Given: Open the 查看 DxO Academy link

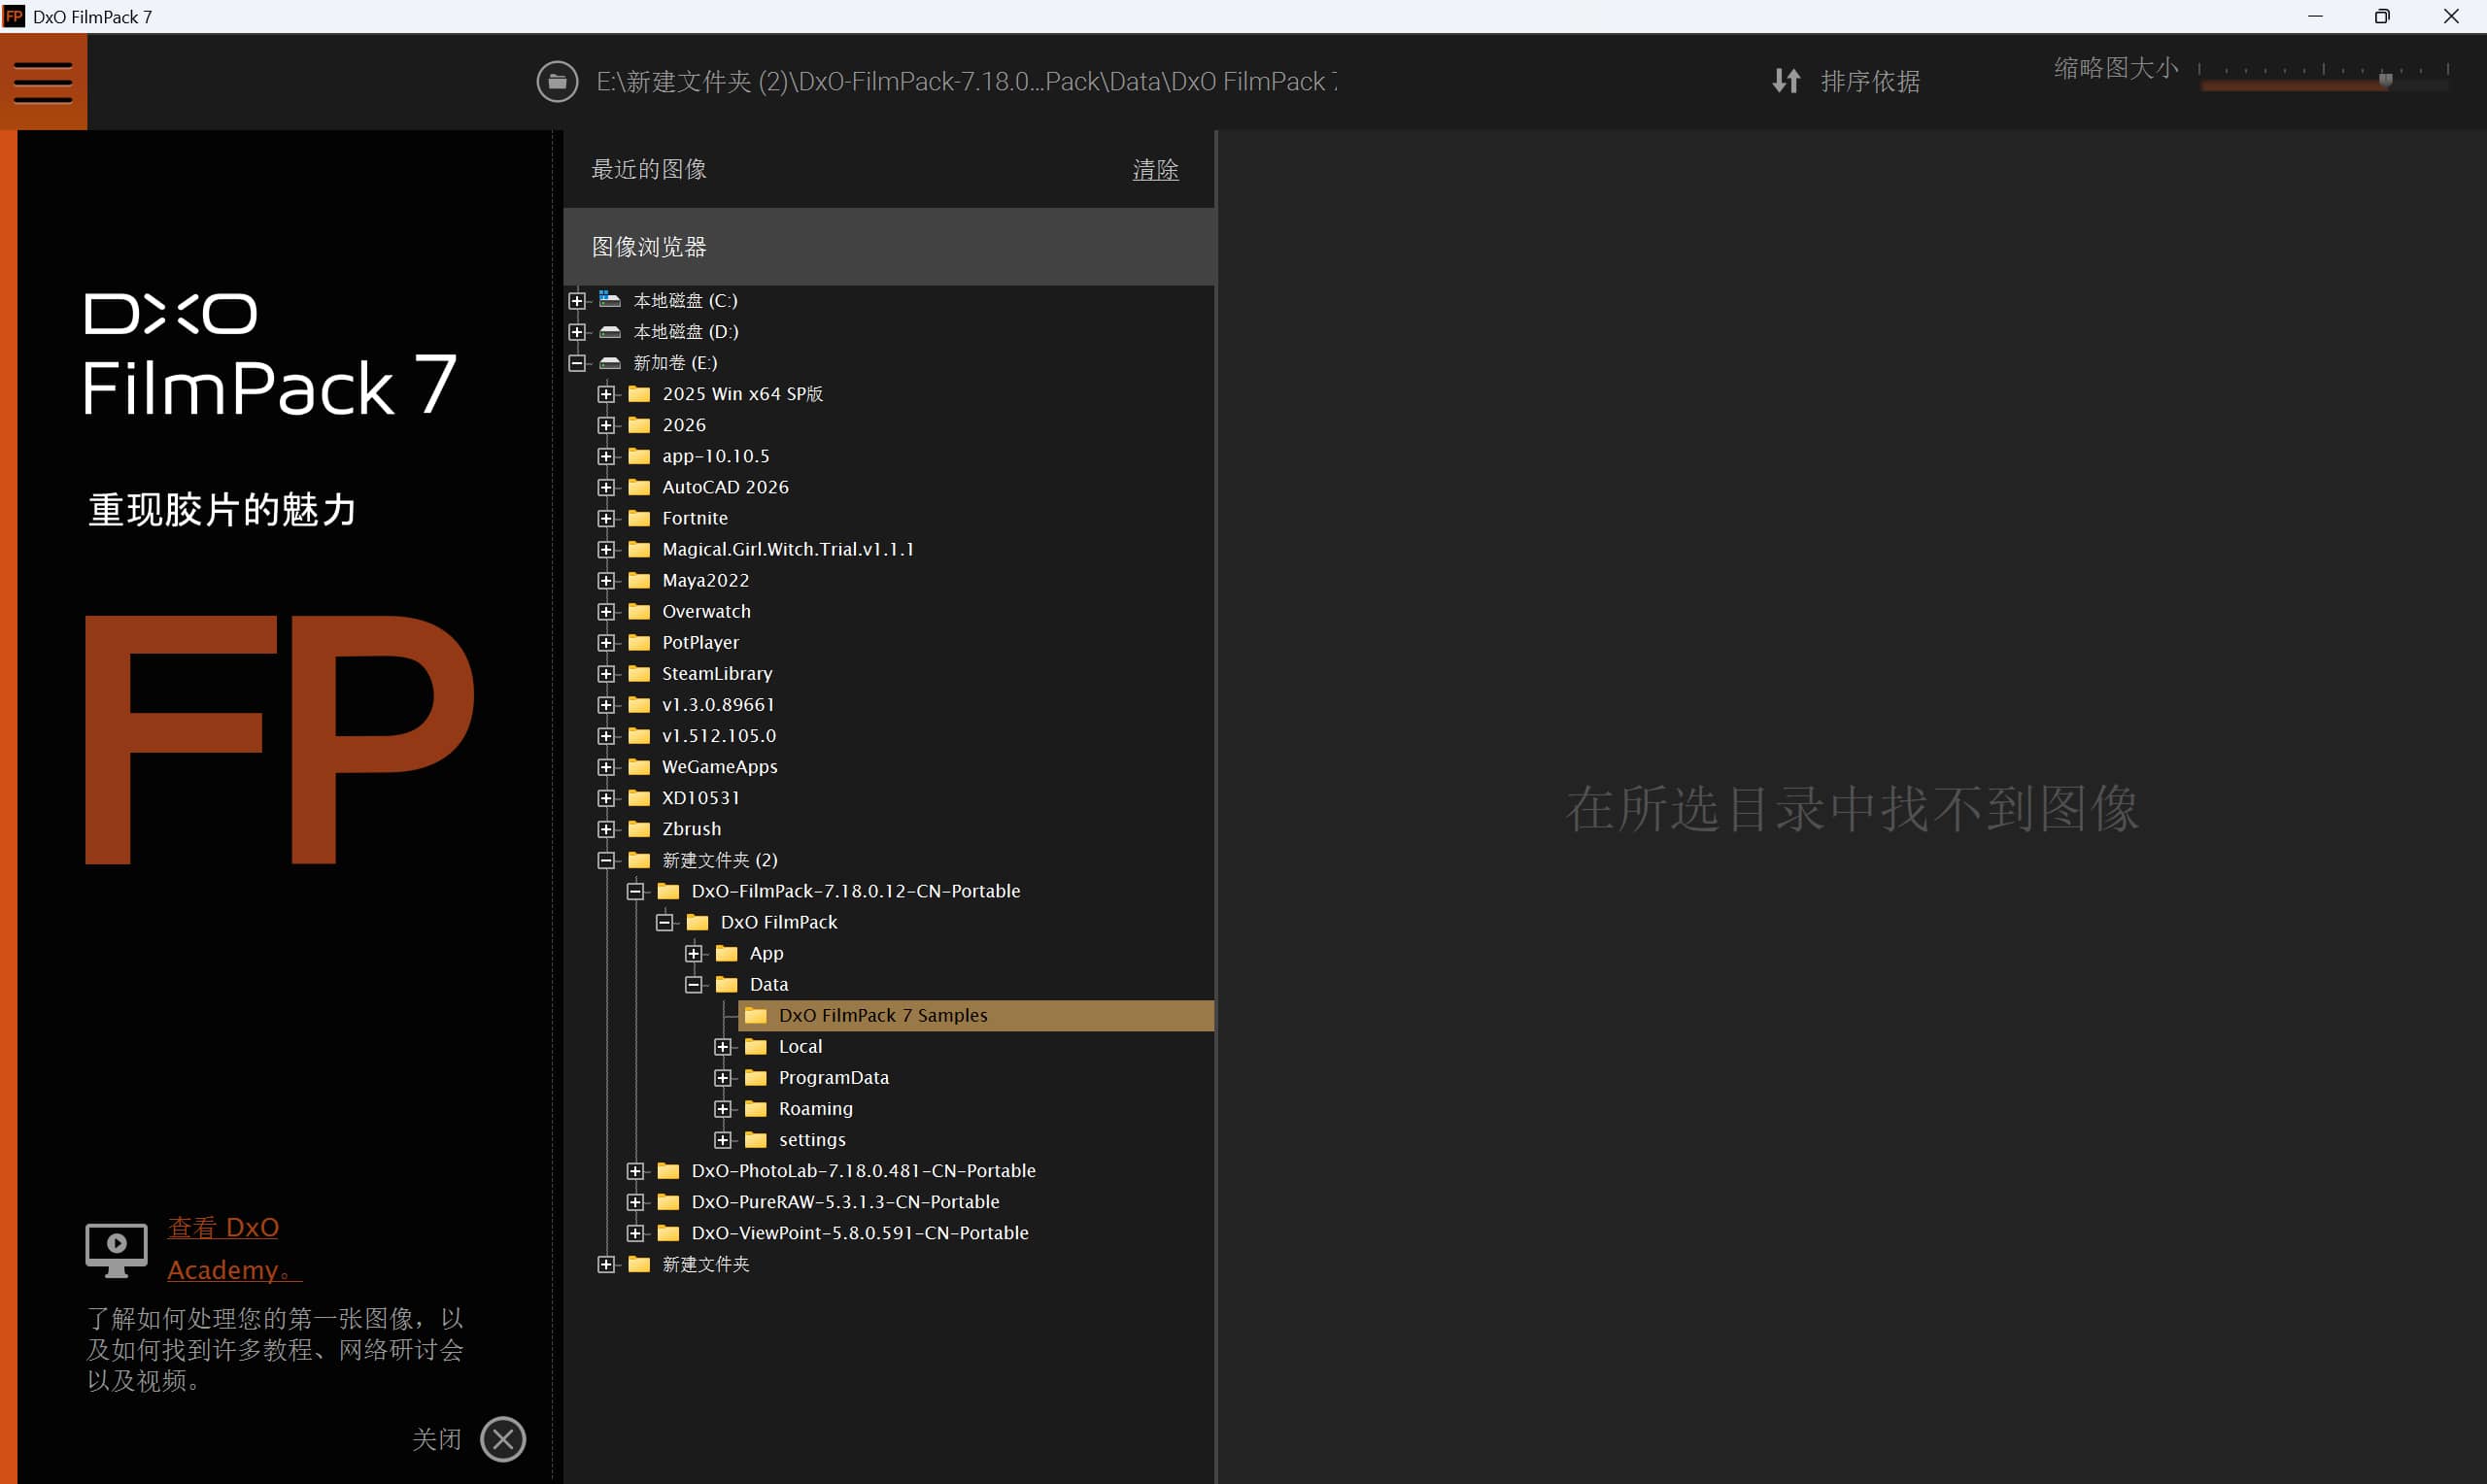Looking at the screenshot, I should [x=224, y=1248].
